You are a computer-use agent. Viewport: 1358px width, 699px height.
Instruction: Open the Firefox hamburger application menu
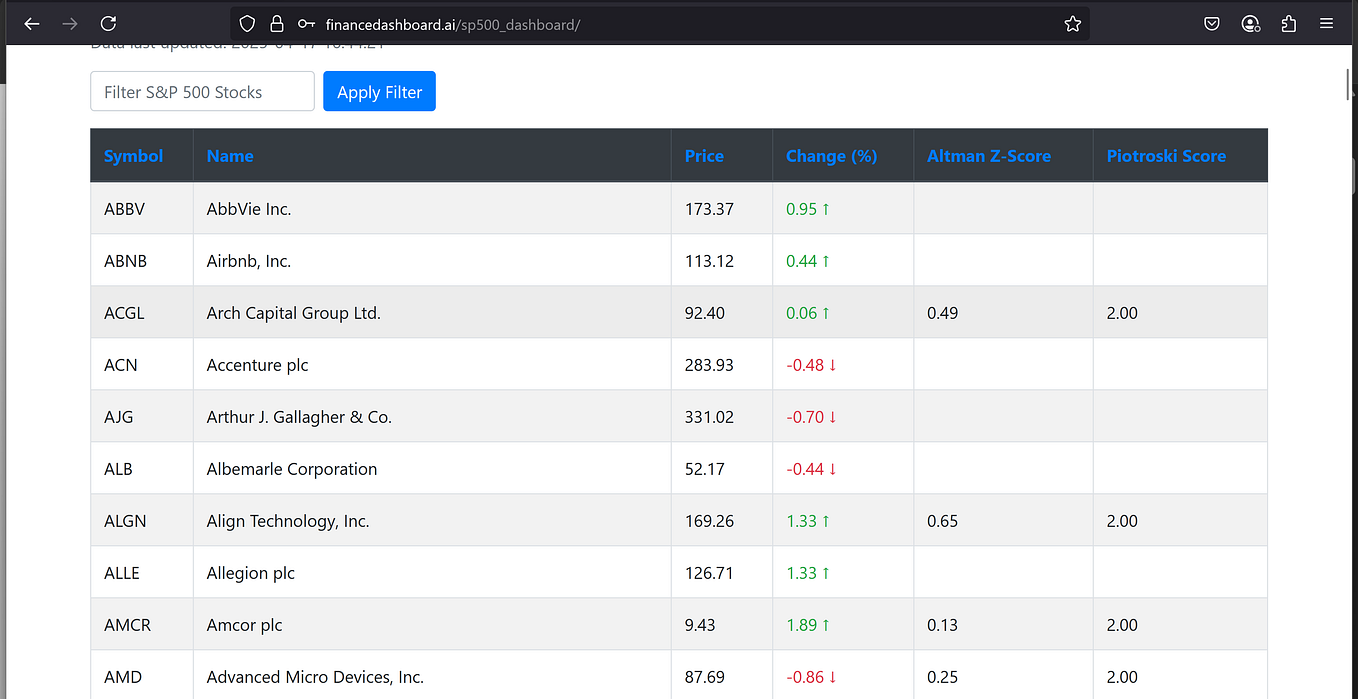pos(1326,23)
